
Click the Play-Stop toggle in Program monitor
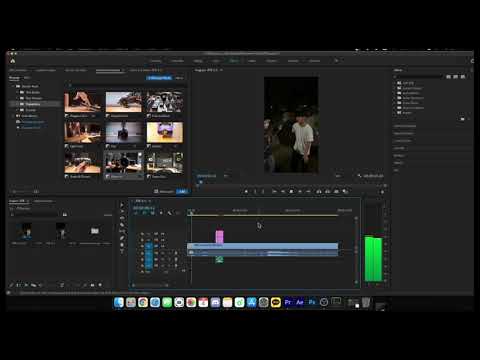(x=291, y=192)
